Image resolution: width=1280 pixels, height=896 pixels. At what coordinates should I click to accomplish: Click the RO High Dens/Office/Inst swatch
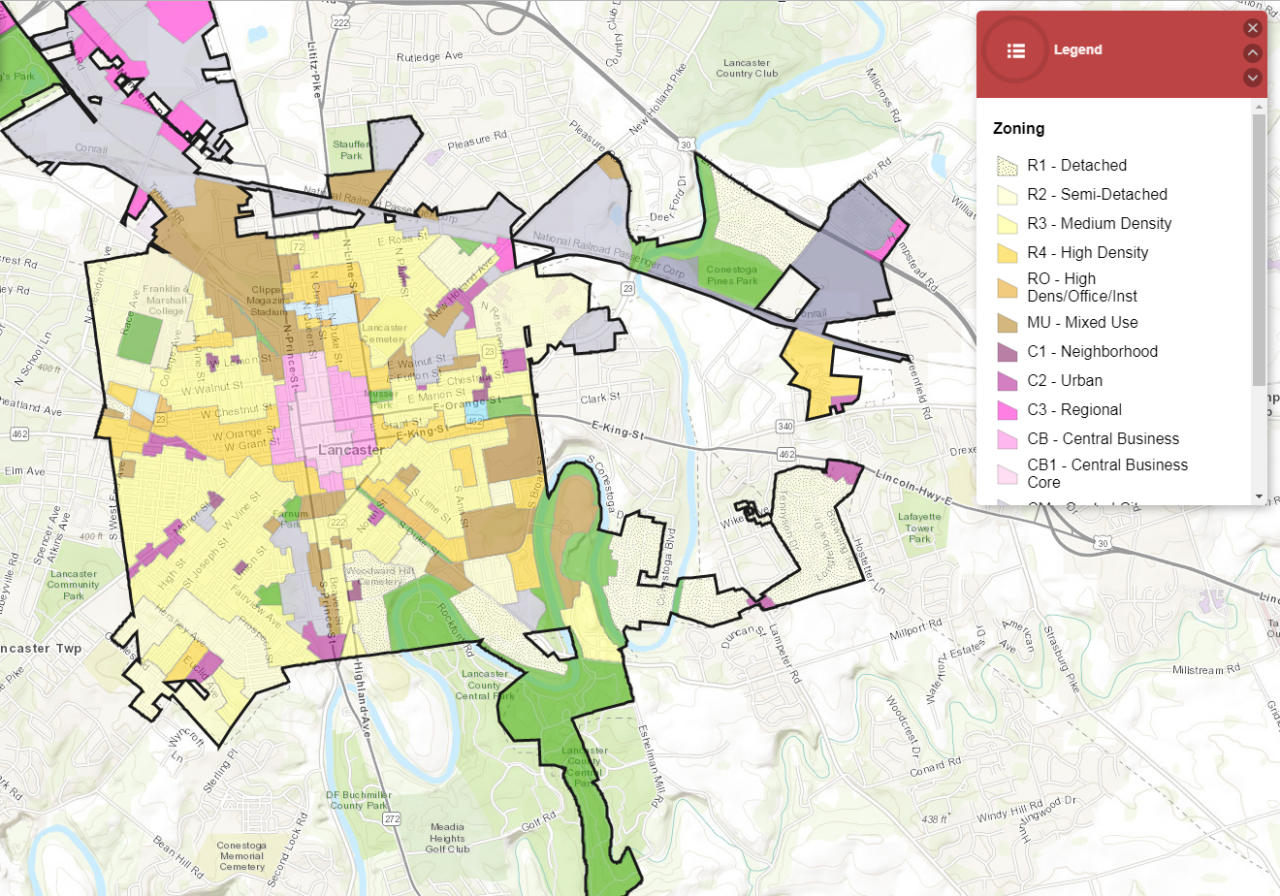tap(1007, 287)
